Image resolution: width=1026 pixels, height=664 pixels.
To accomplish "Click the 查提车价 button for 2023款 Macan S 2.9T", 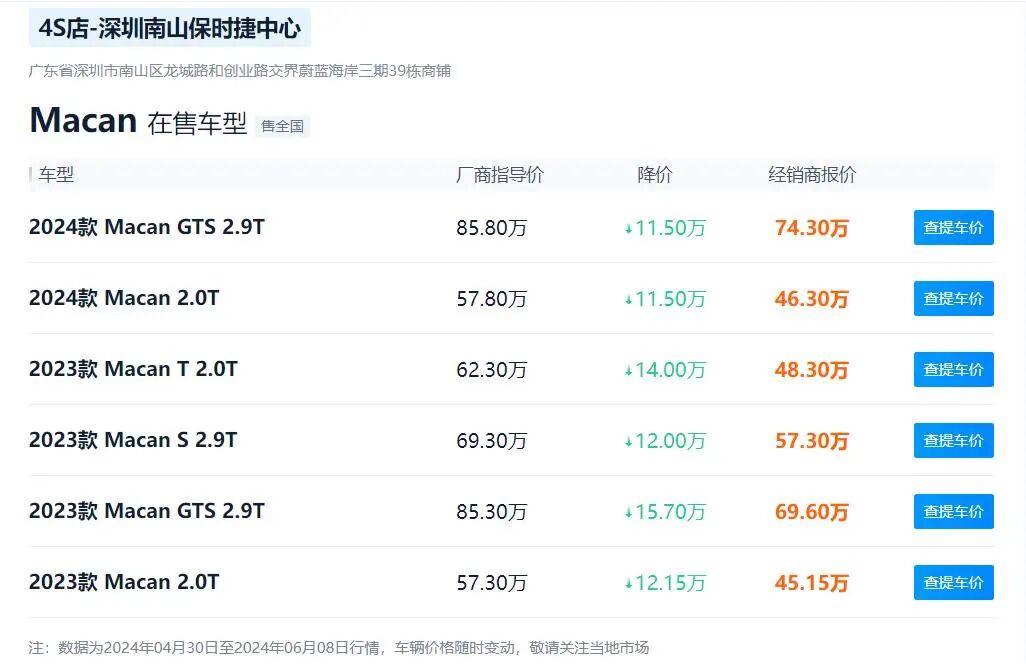I will click(952, 440).
